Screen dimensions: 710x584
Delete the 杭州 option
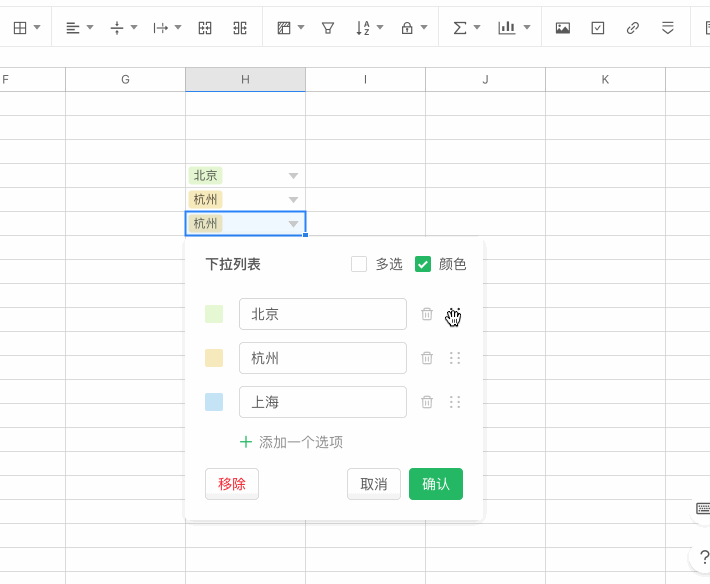point(427,358)
